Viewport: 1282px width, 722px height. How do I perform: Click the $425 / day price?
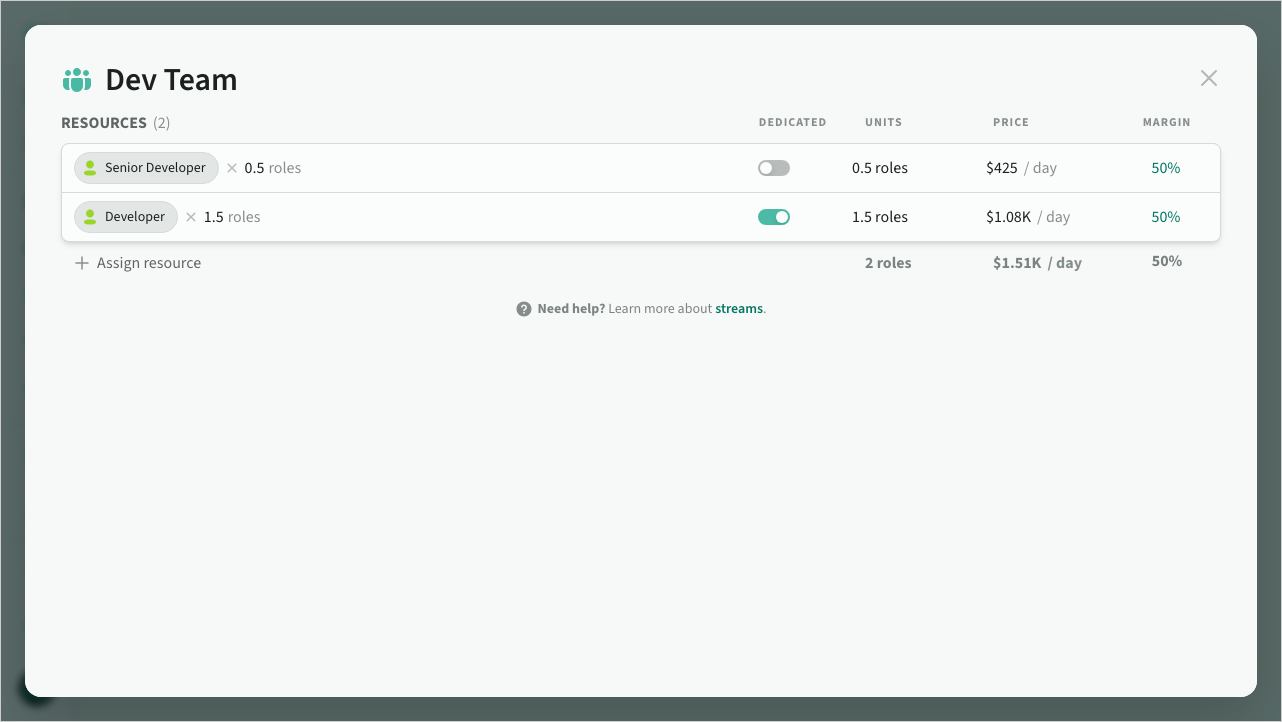[1020, 168]
